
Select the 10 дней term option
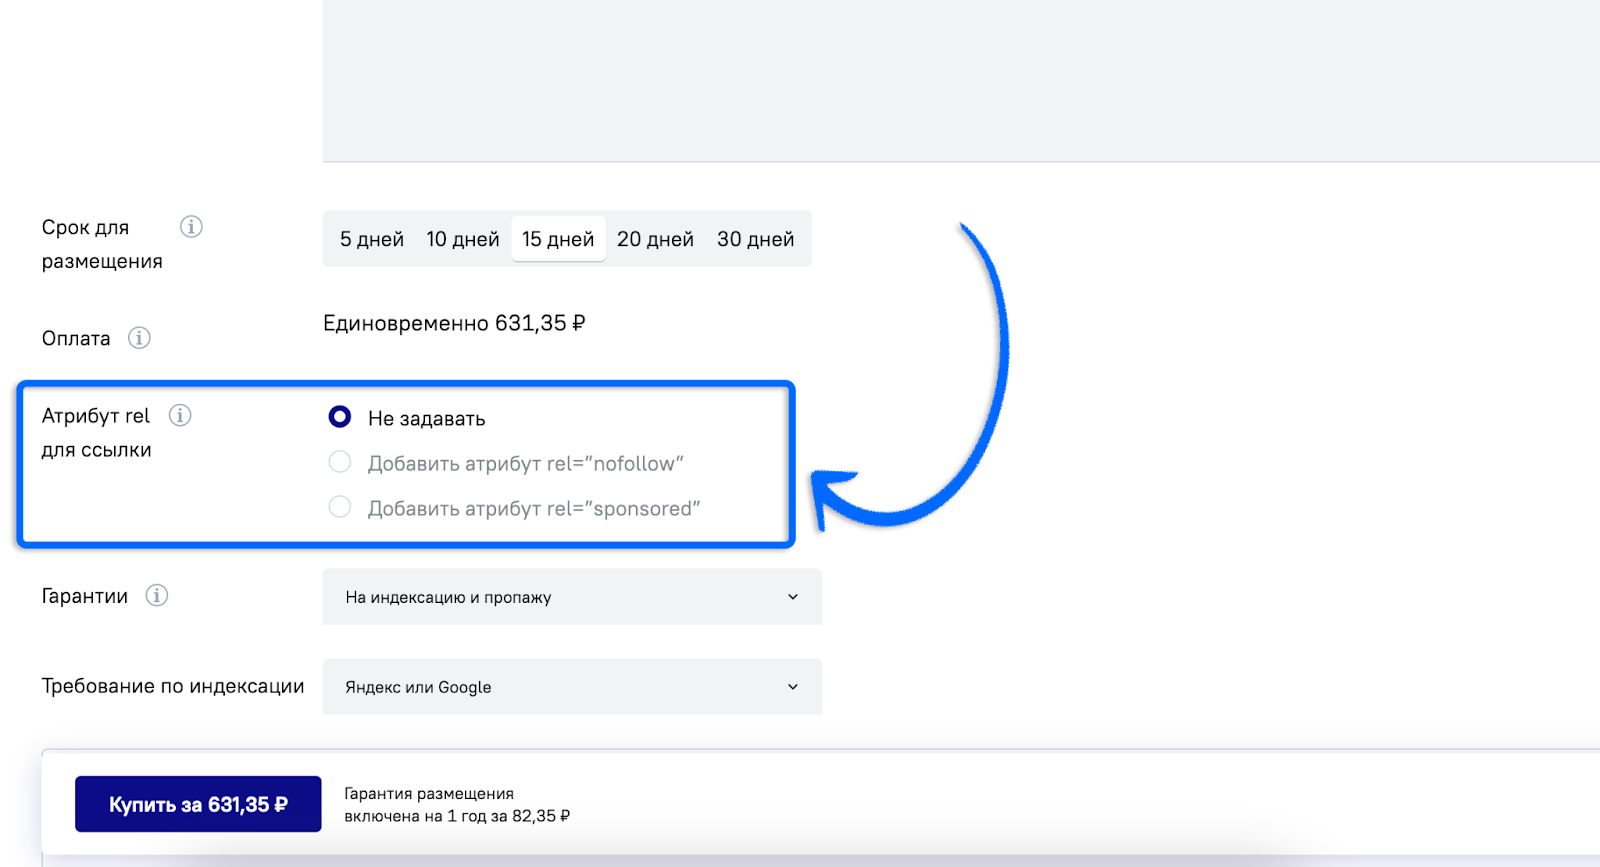pos(462,239)
